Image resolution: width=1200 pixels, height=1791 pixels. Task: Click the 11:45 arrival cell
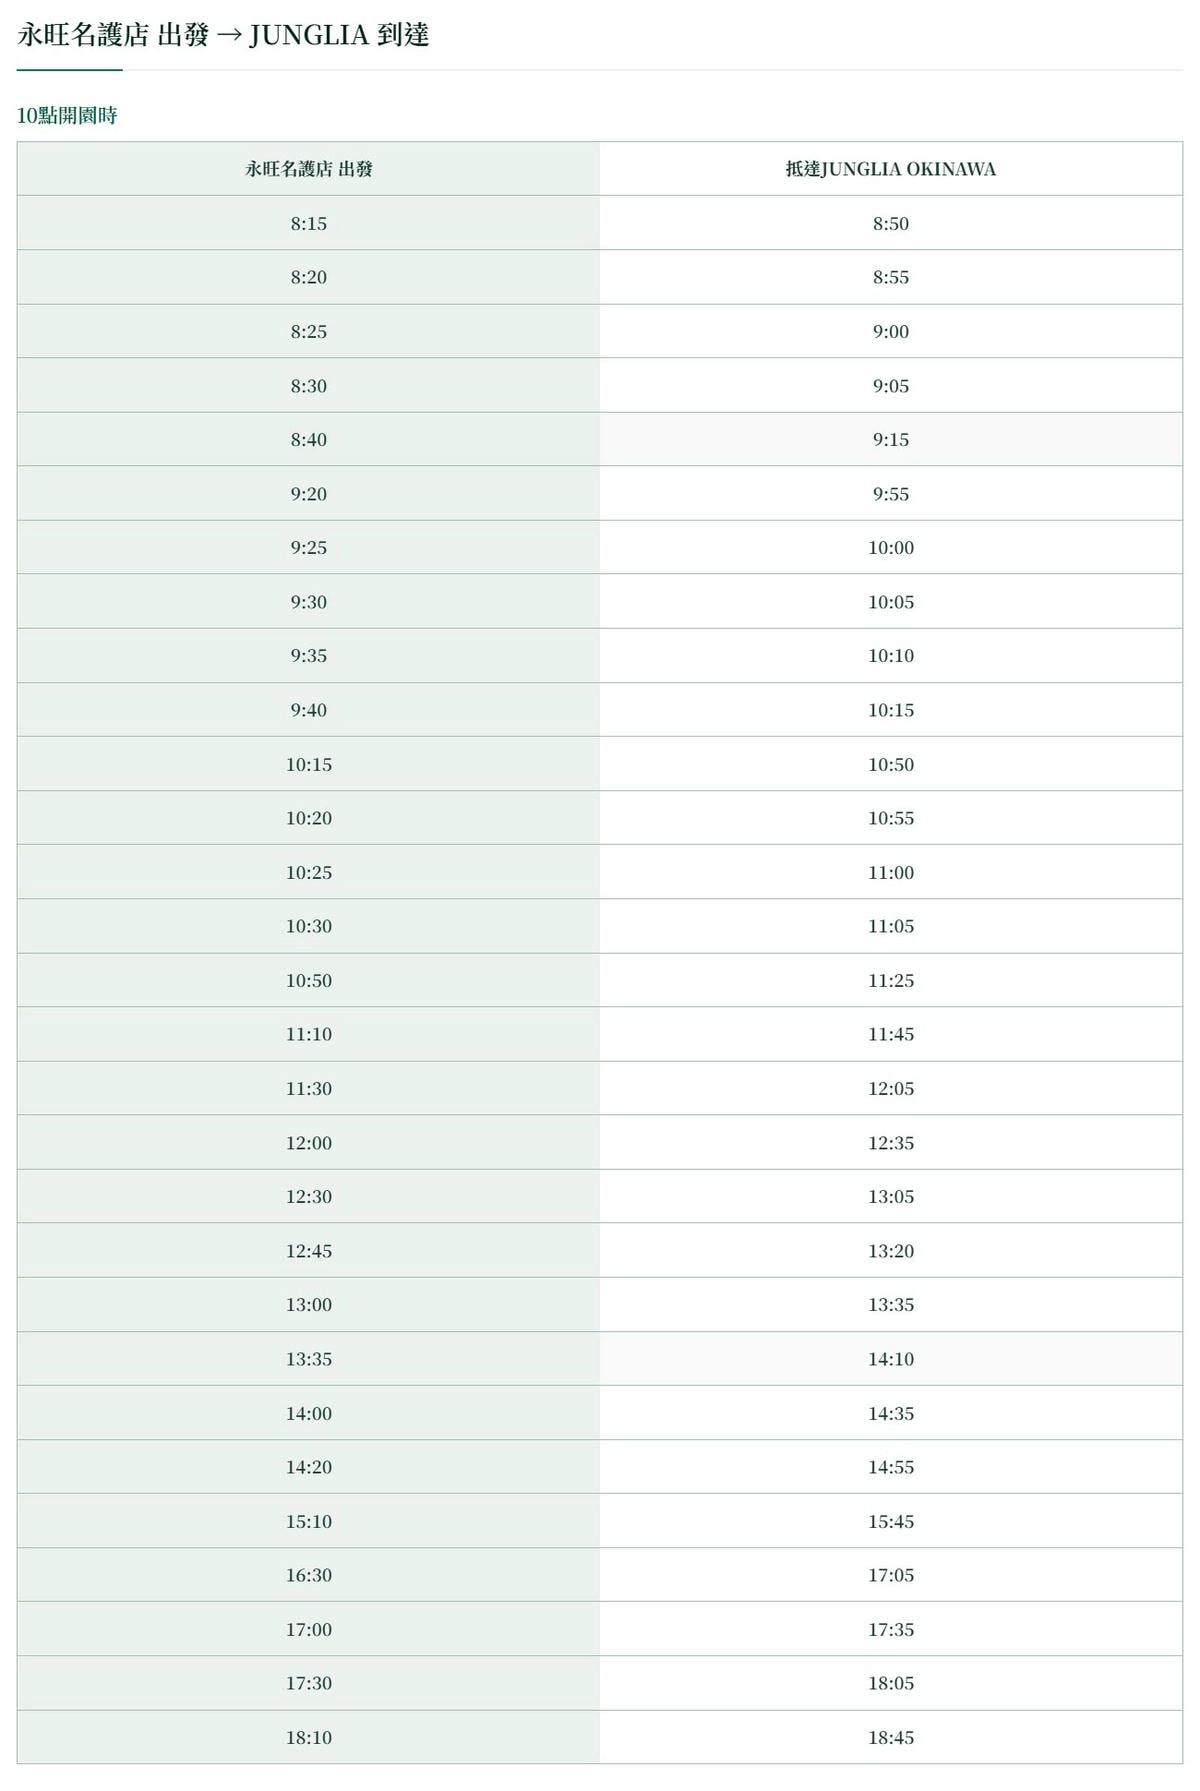[x=891, y=1034]
